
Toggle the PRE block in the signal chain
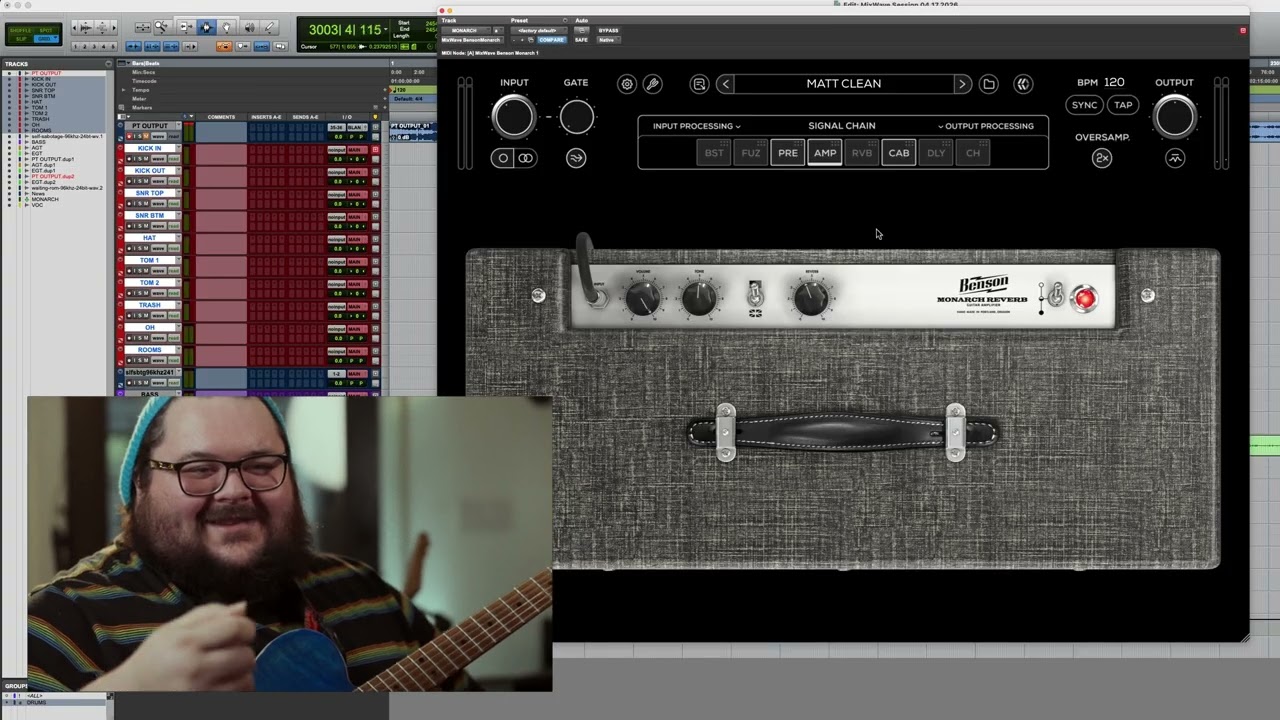pos(788,153)
